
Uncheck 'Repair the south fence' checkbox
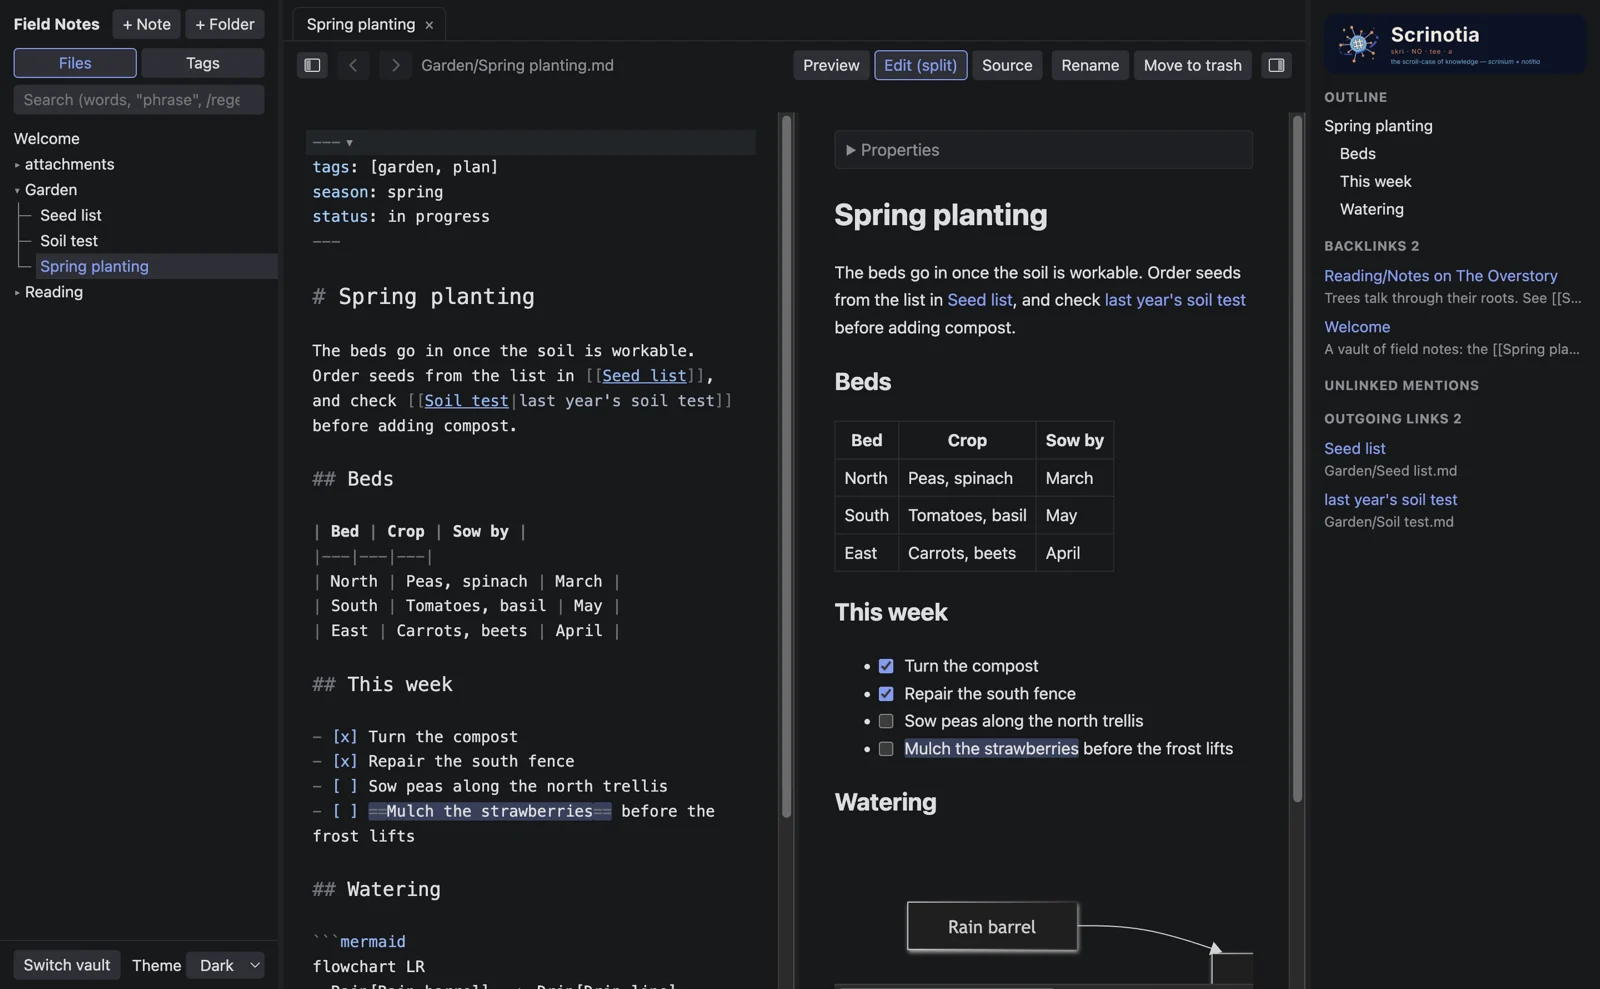pos(886,694)
